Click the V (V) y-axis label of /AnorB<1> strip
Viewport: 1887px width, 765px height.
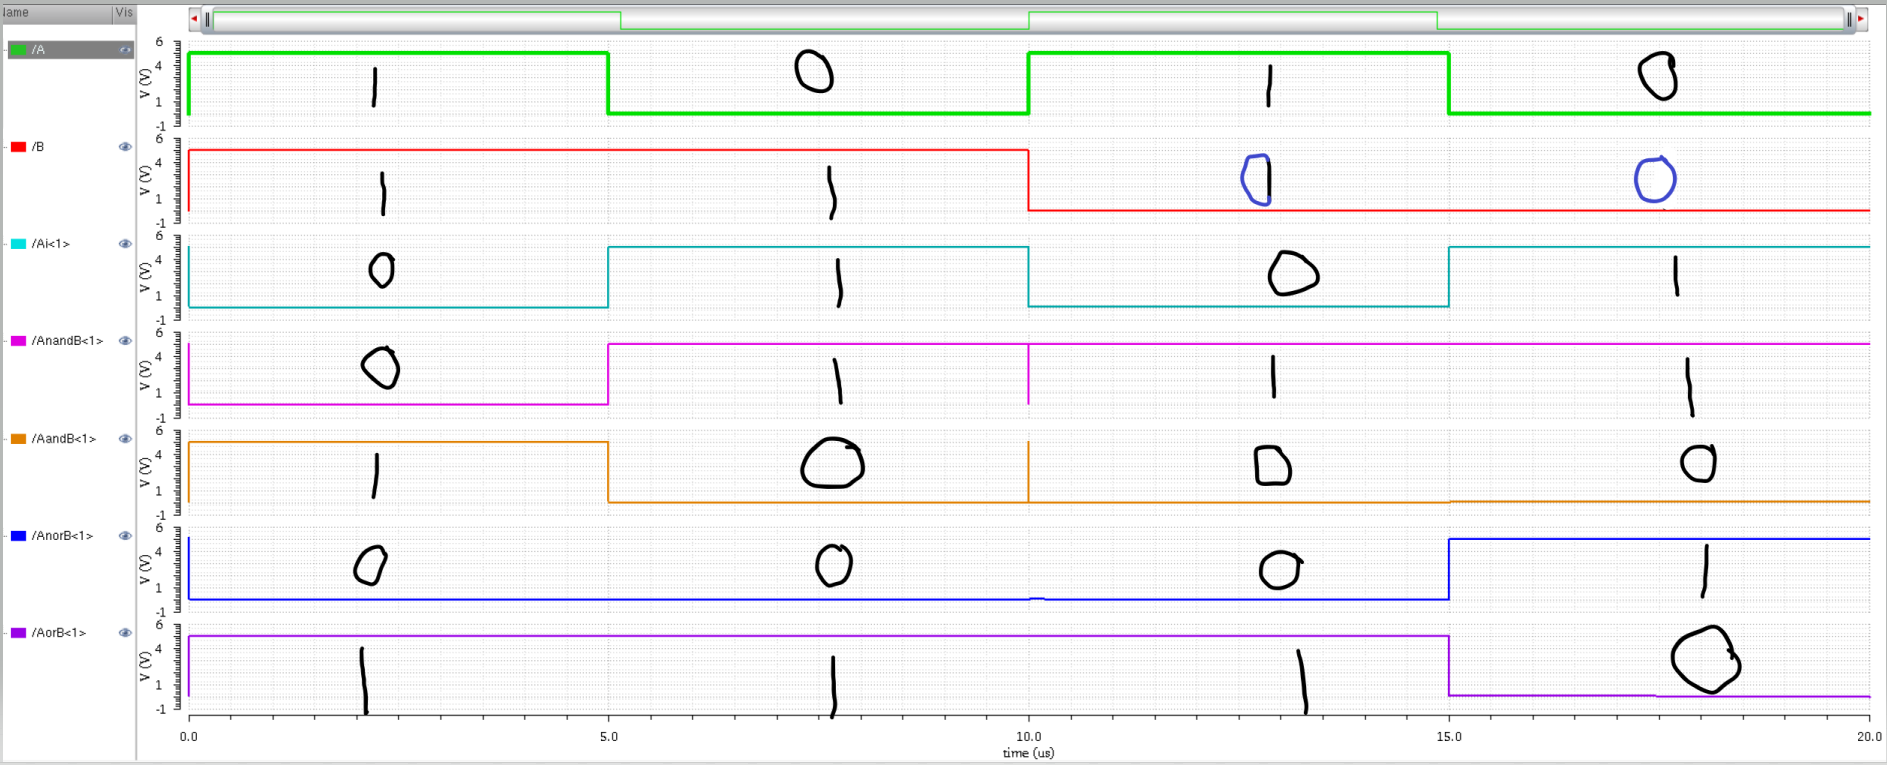145,569
